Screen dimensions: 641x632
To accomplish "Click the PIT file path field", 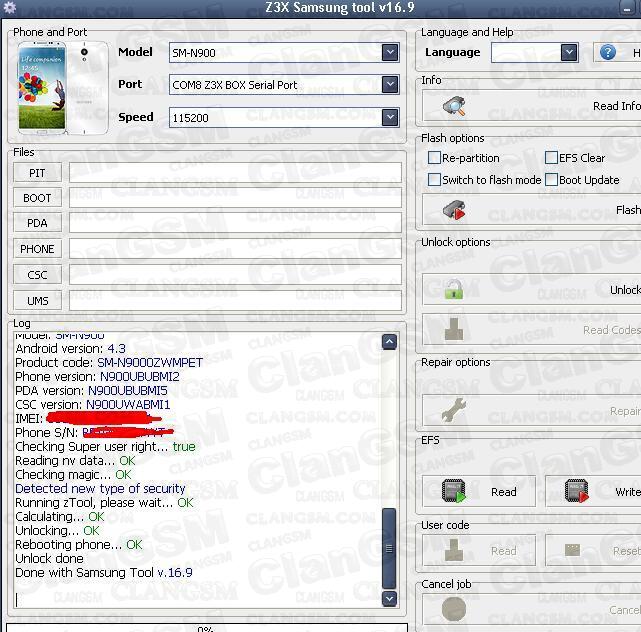I will tap(235, 173).
